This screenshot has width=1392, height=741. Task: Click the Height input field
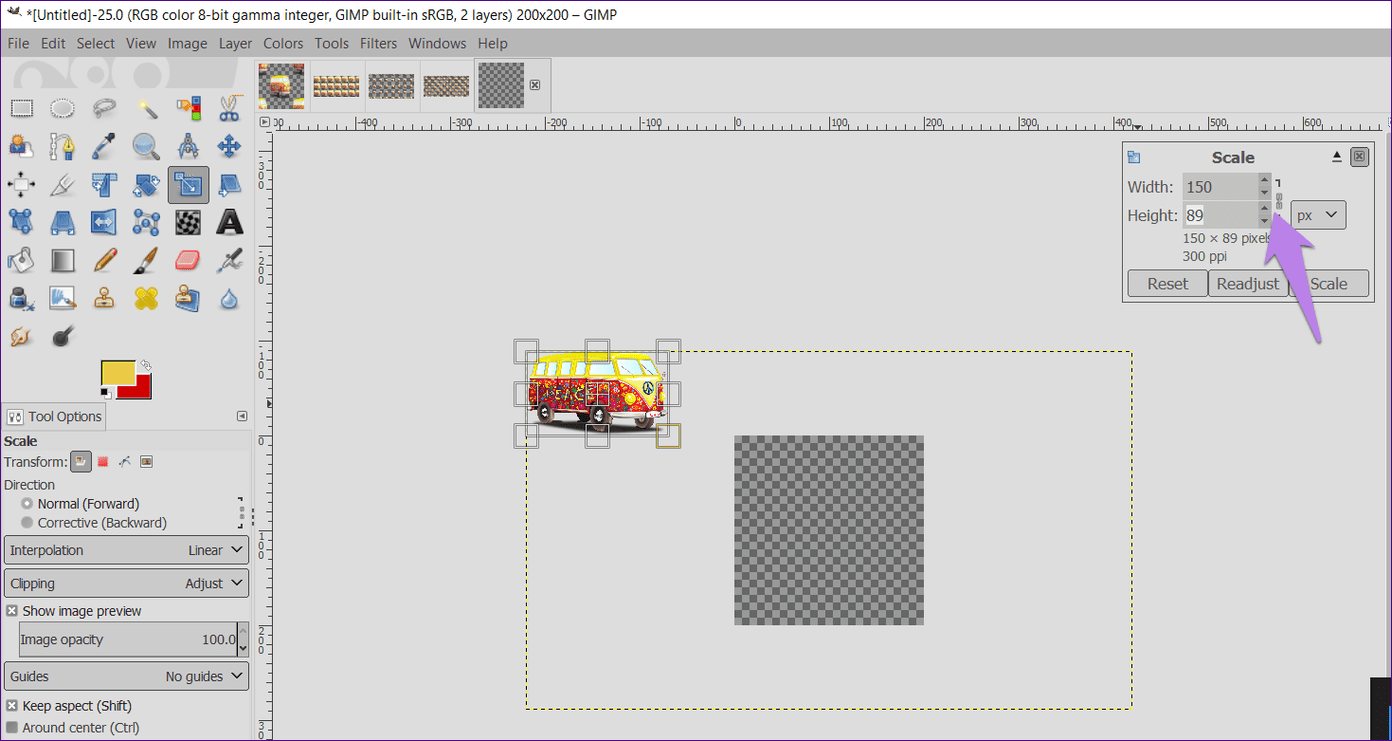click(x=1220, y=215)
